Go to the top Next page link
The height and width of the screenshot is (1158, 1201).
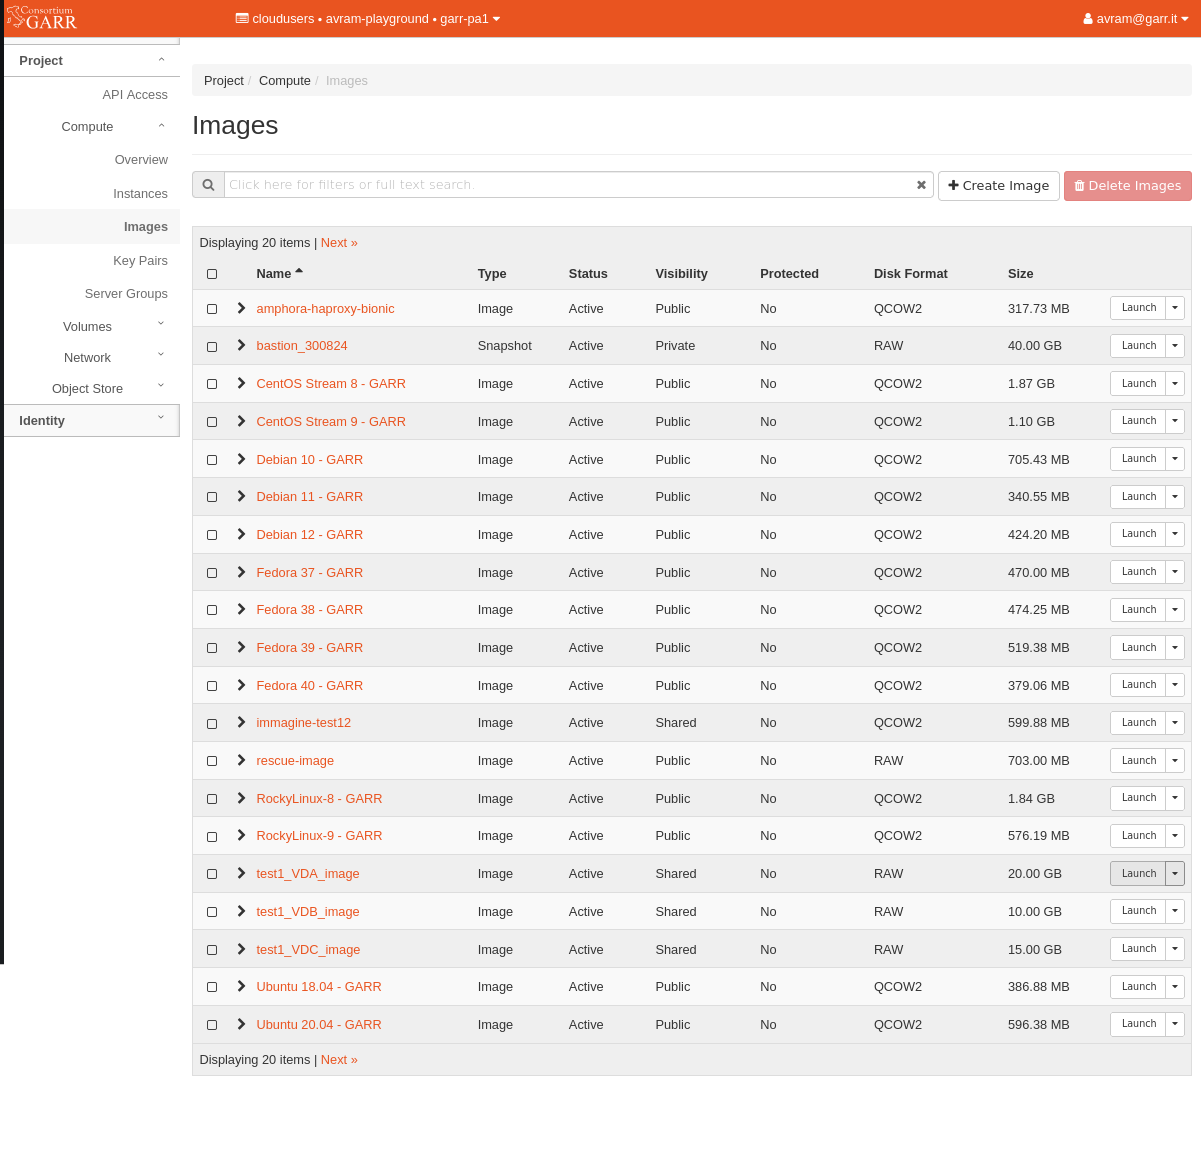339,243
